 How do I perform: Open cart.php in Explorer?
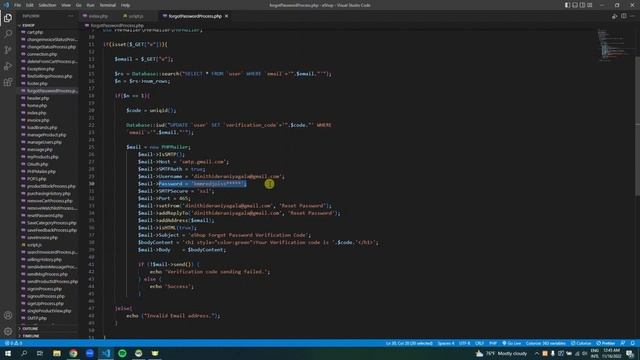pyautogui.click(x=35, y=32)
